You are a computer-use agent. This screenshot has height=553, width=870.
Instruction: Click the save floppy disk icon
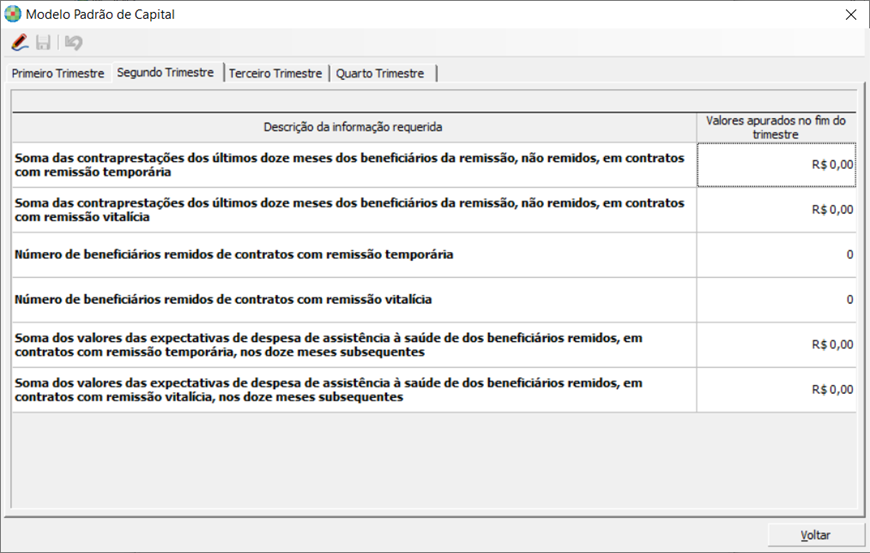pos(44,43)
